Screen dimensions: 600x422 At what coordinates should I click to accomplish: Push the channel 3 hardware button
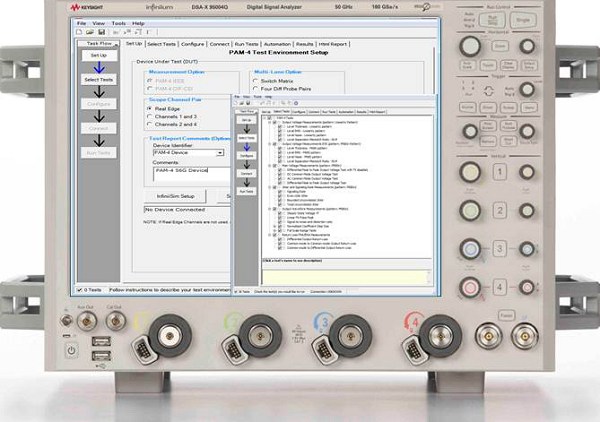[x=499, y=249]
